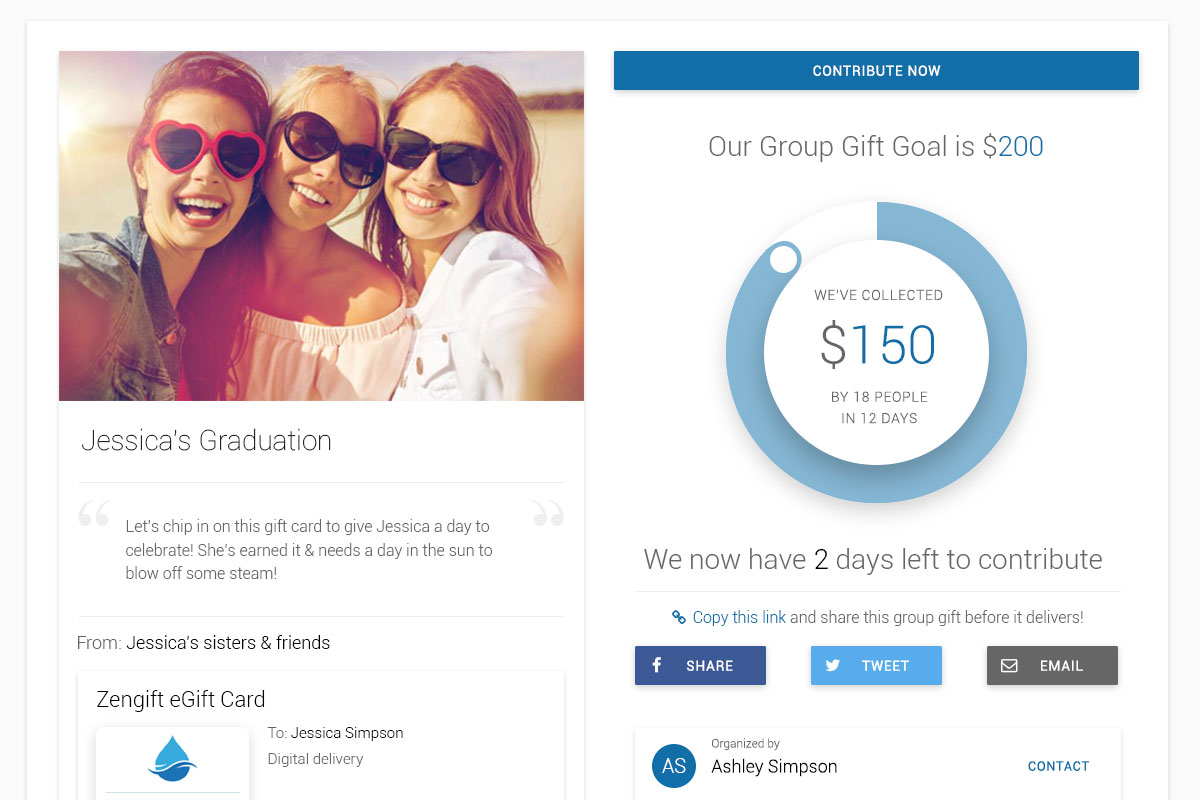This screenshot has width=1200, height=800.
Task: Select the $150 collected amount
Action: [877, 345]
